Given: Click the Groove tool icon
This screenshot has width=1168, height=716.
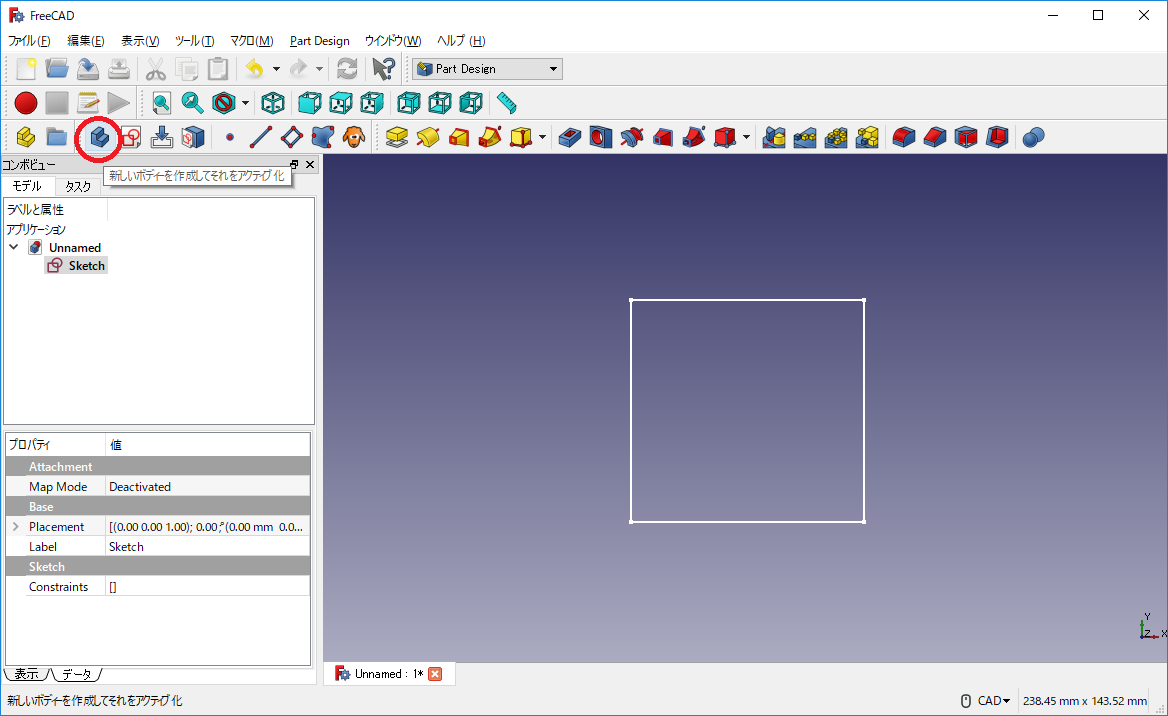Looking at the screenshot, I should [632, 137].
